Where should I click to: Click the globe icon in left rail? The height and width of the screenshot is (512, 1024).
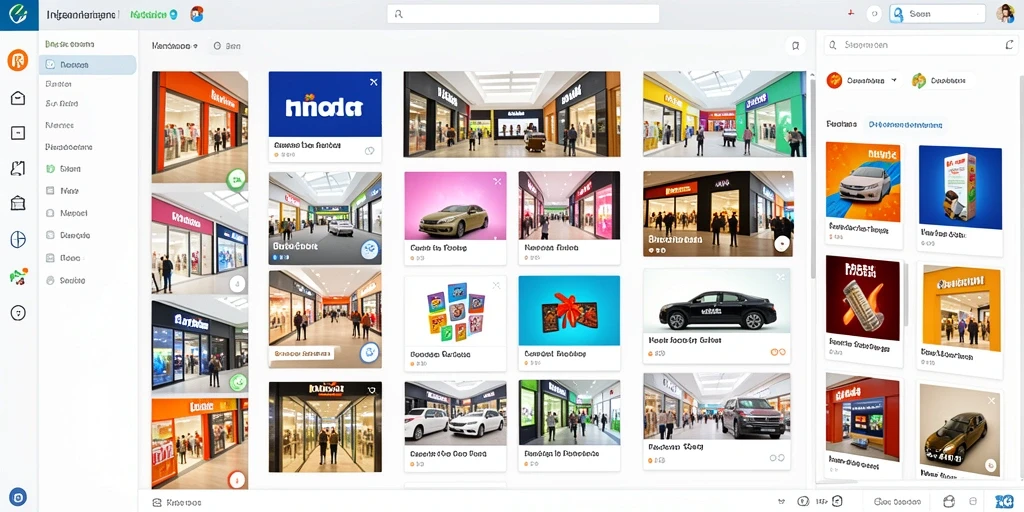point(18,240)
